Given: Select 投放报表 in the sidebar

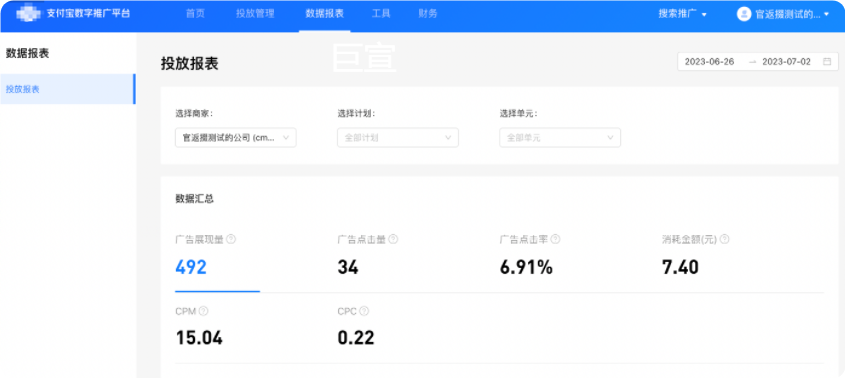Looking at the screenshot, I should pyautogui.click(x=67, y=89).
